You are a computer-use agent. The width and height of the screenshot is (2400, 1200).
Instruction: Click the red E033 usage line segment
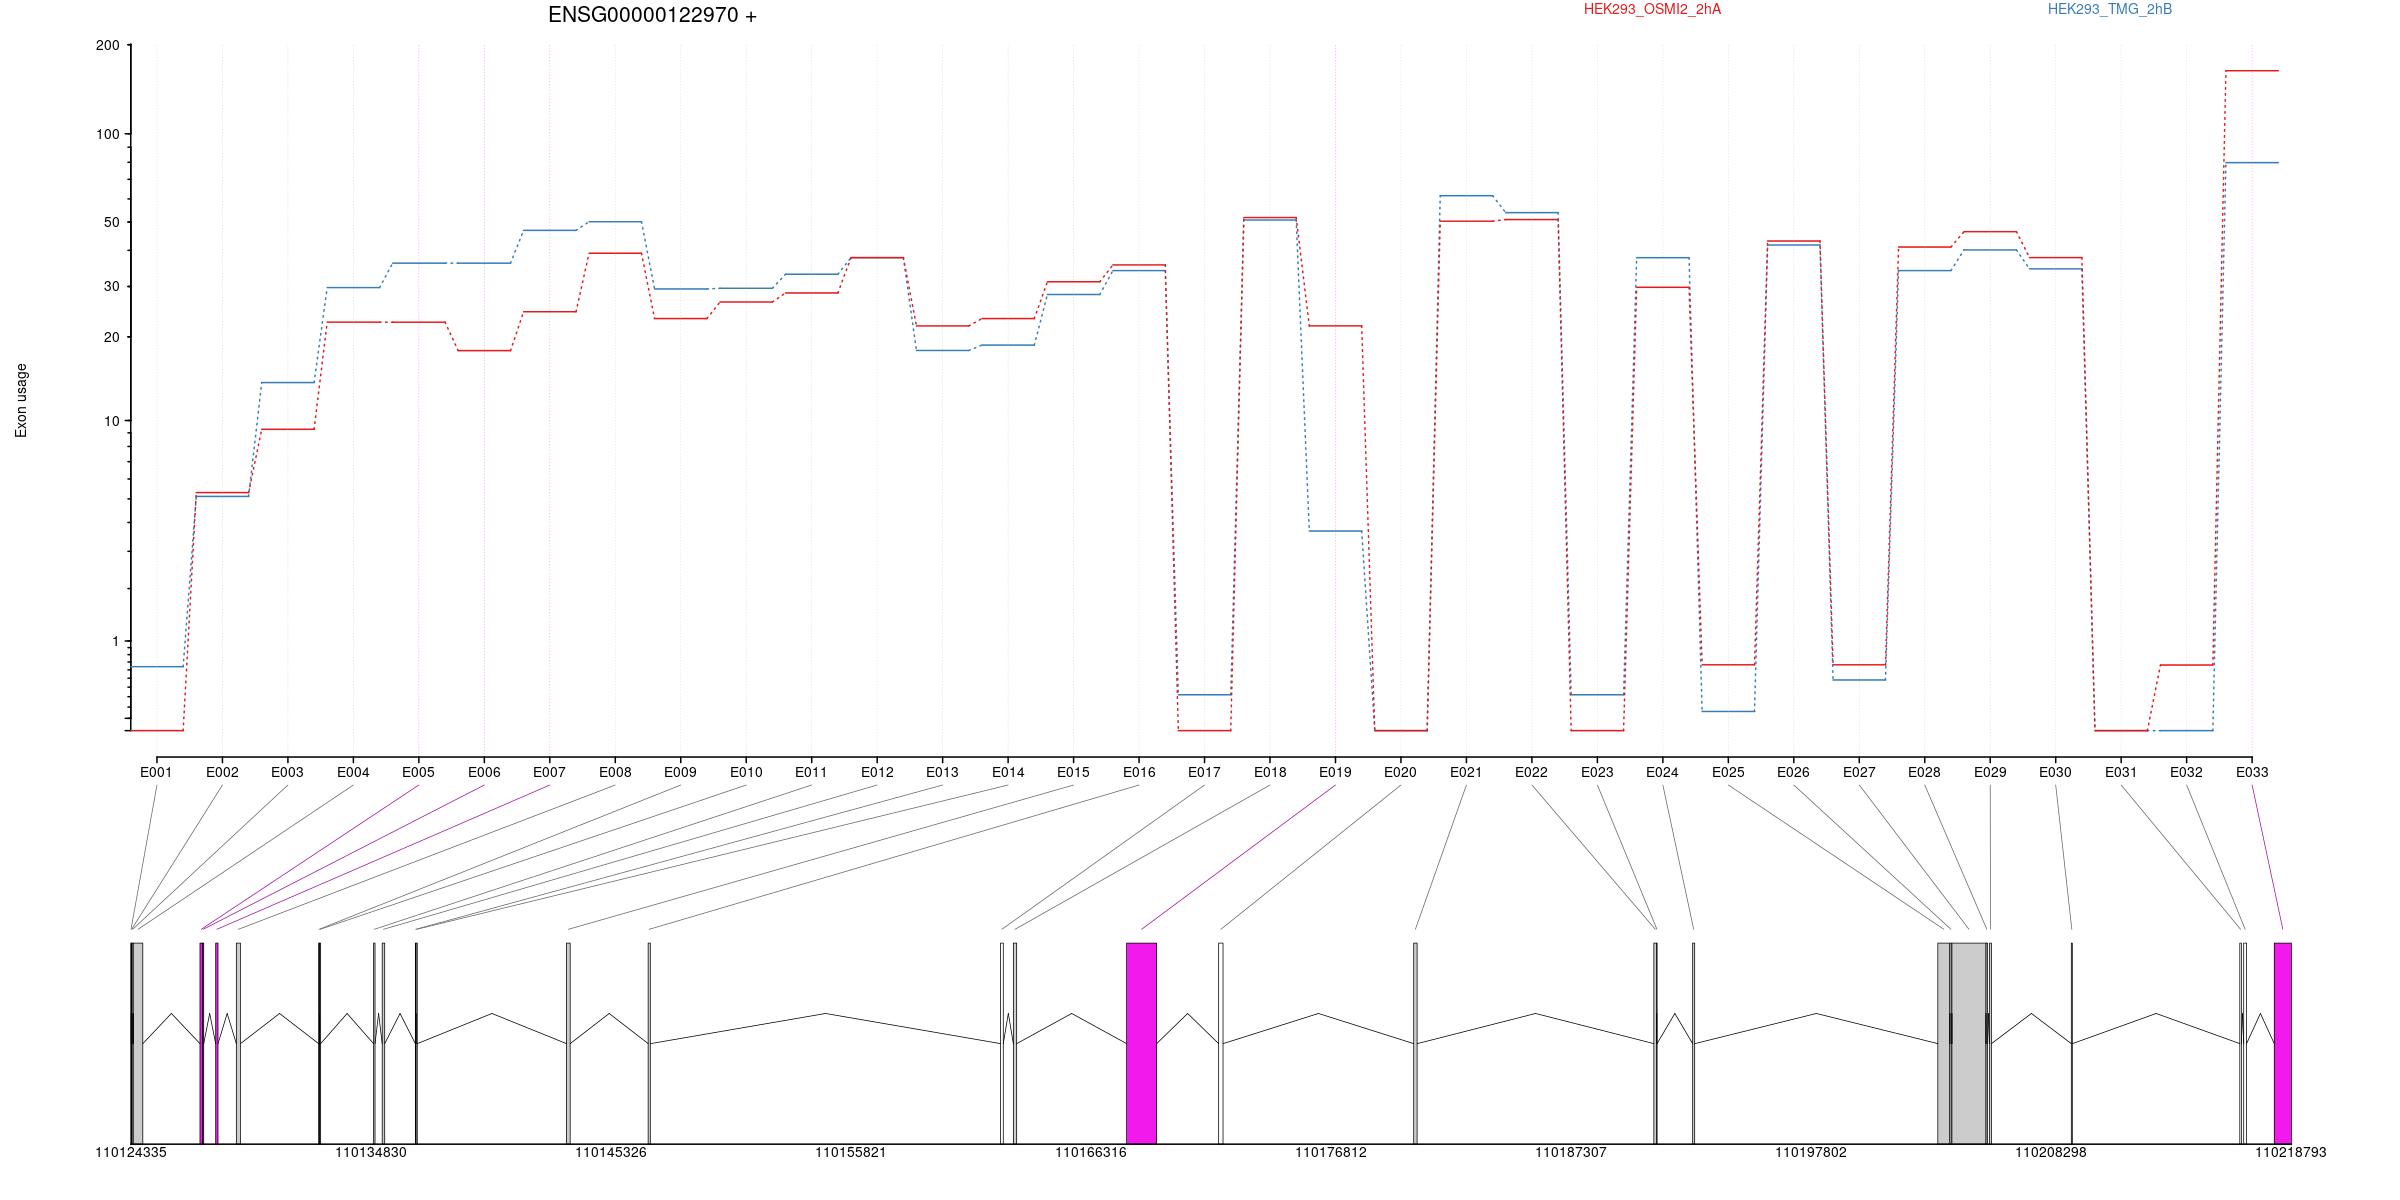pos(2252,71)
